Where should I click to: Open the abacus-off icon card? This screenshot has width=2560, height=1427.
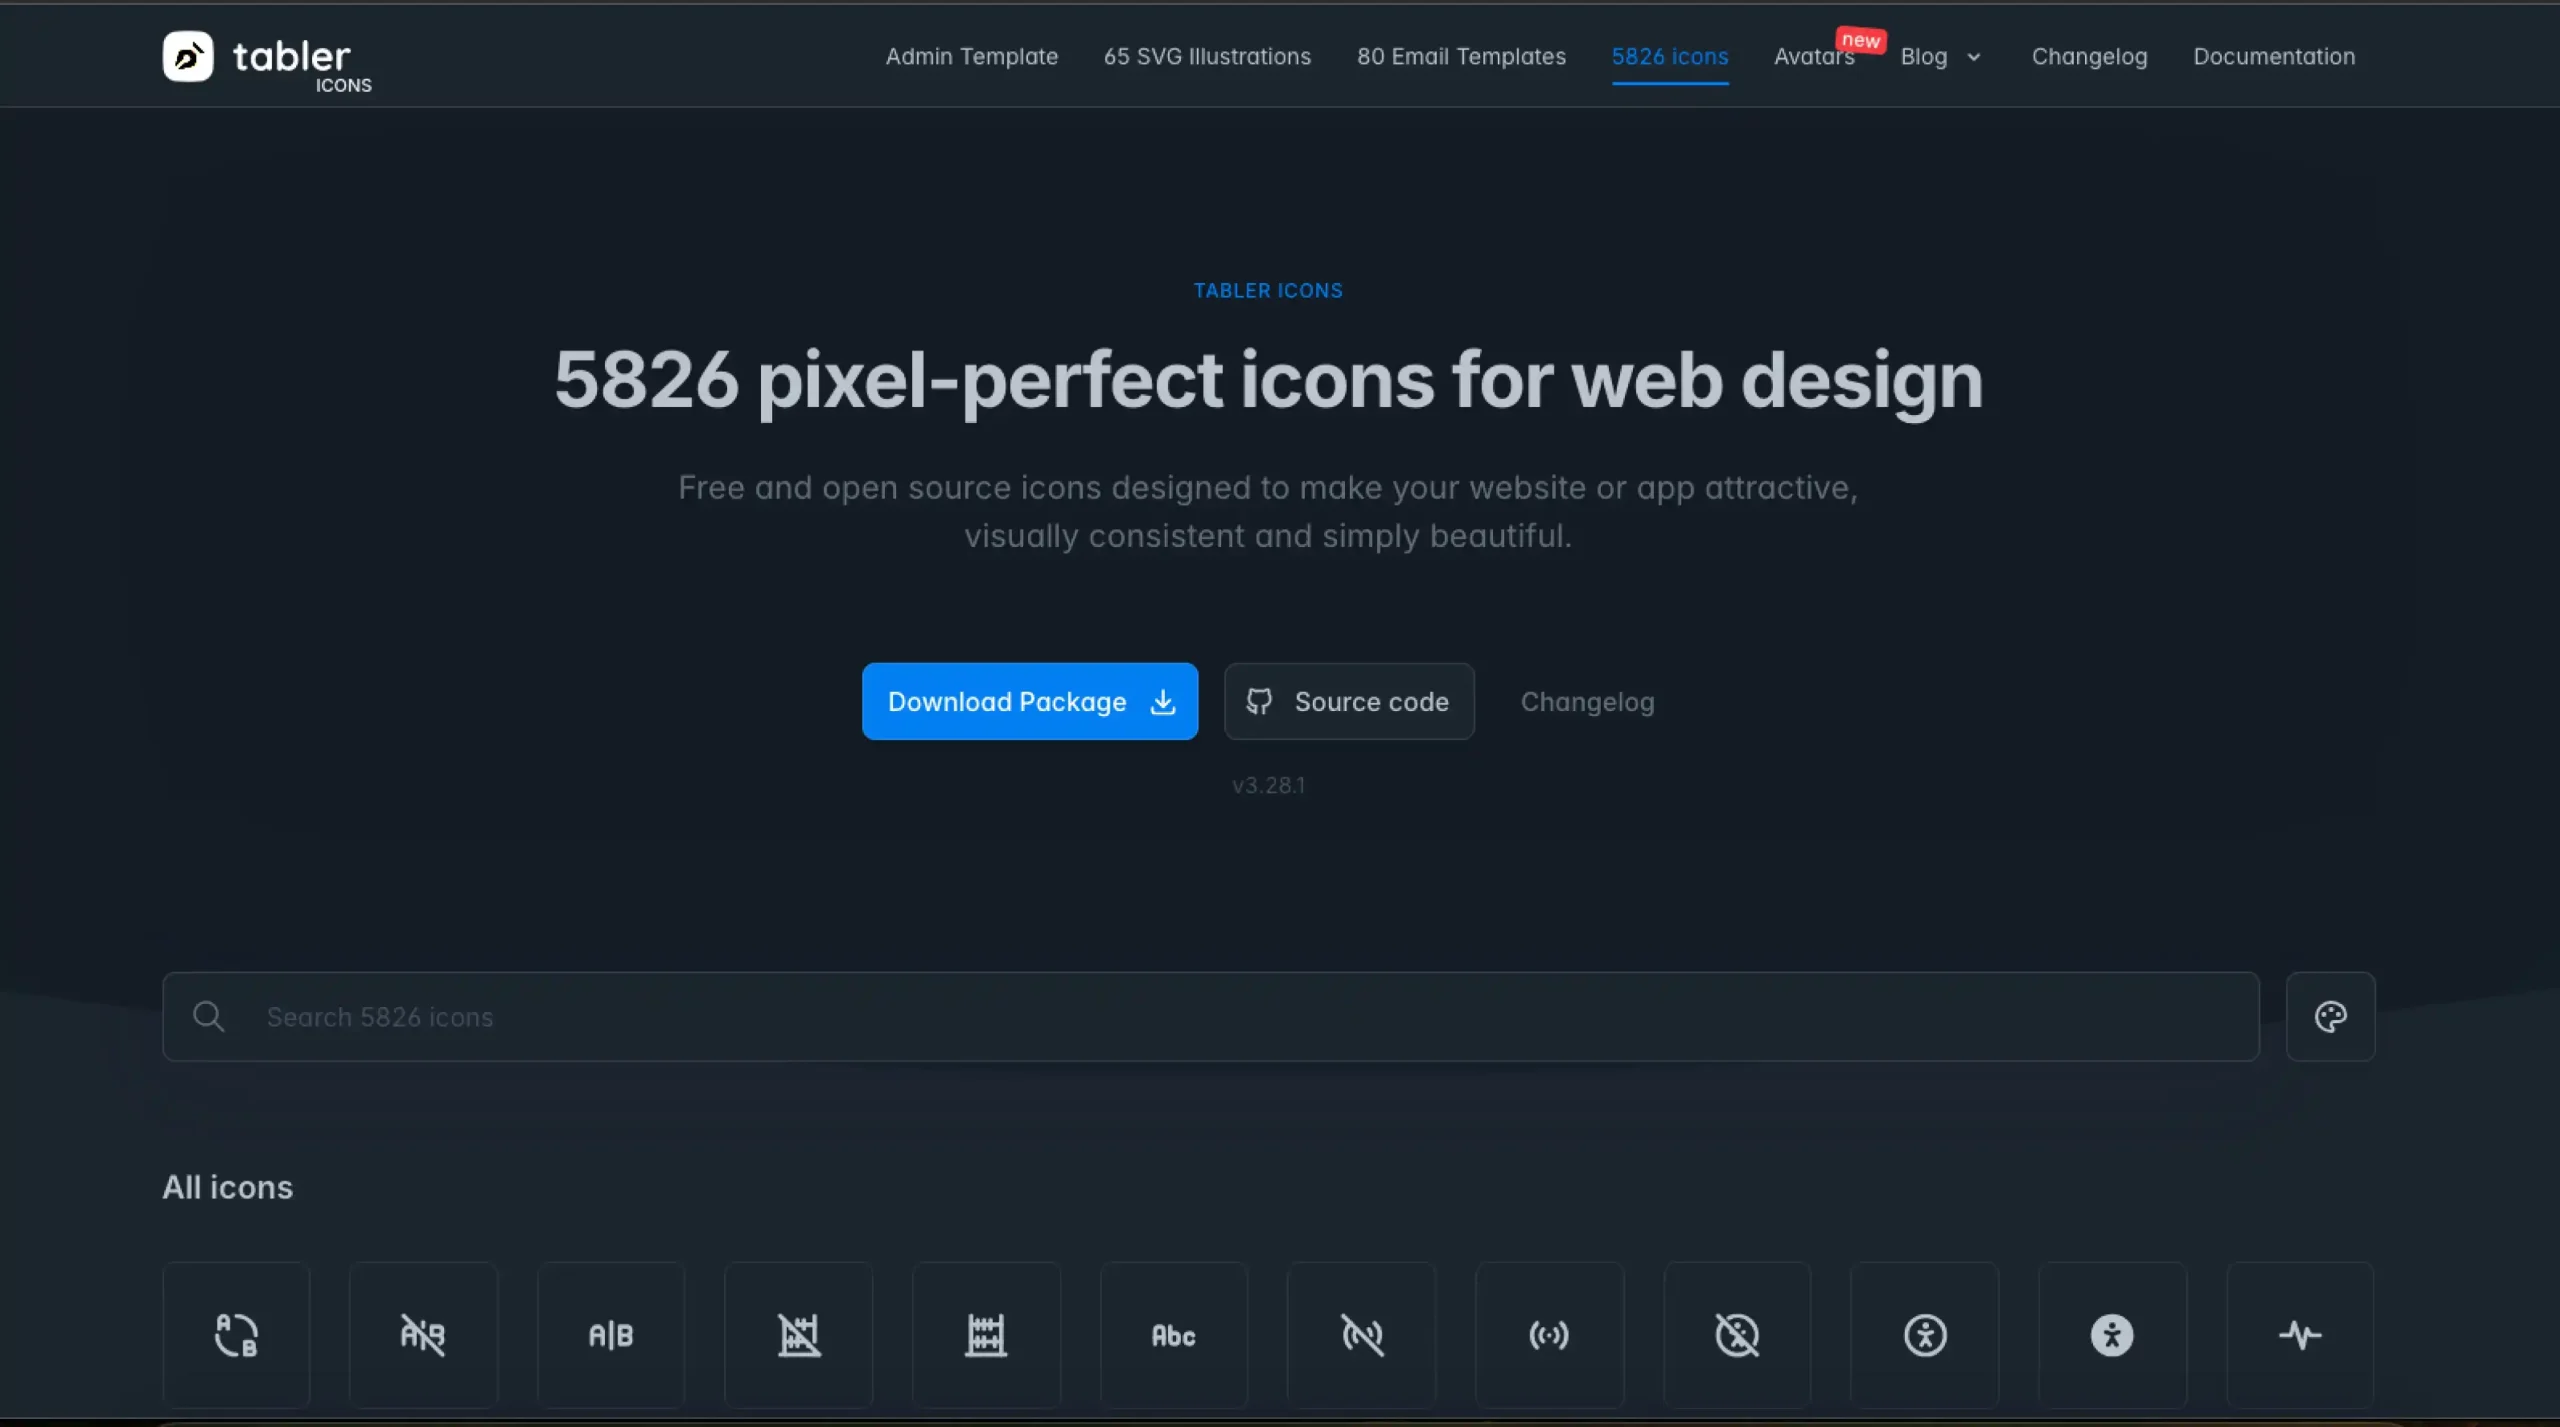pos(798,1335)
